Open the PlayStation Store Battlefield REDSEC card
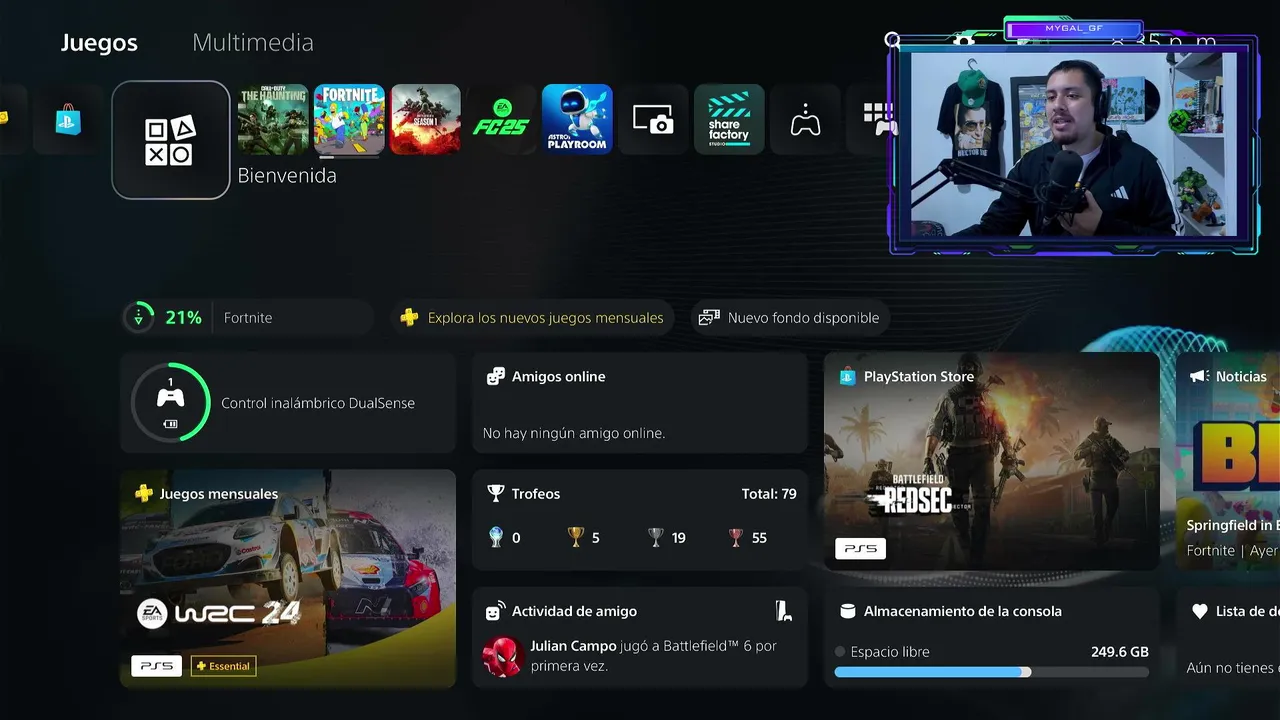The width and height of the screenshot is (1280, 720). point(992,461)
